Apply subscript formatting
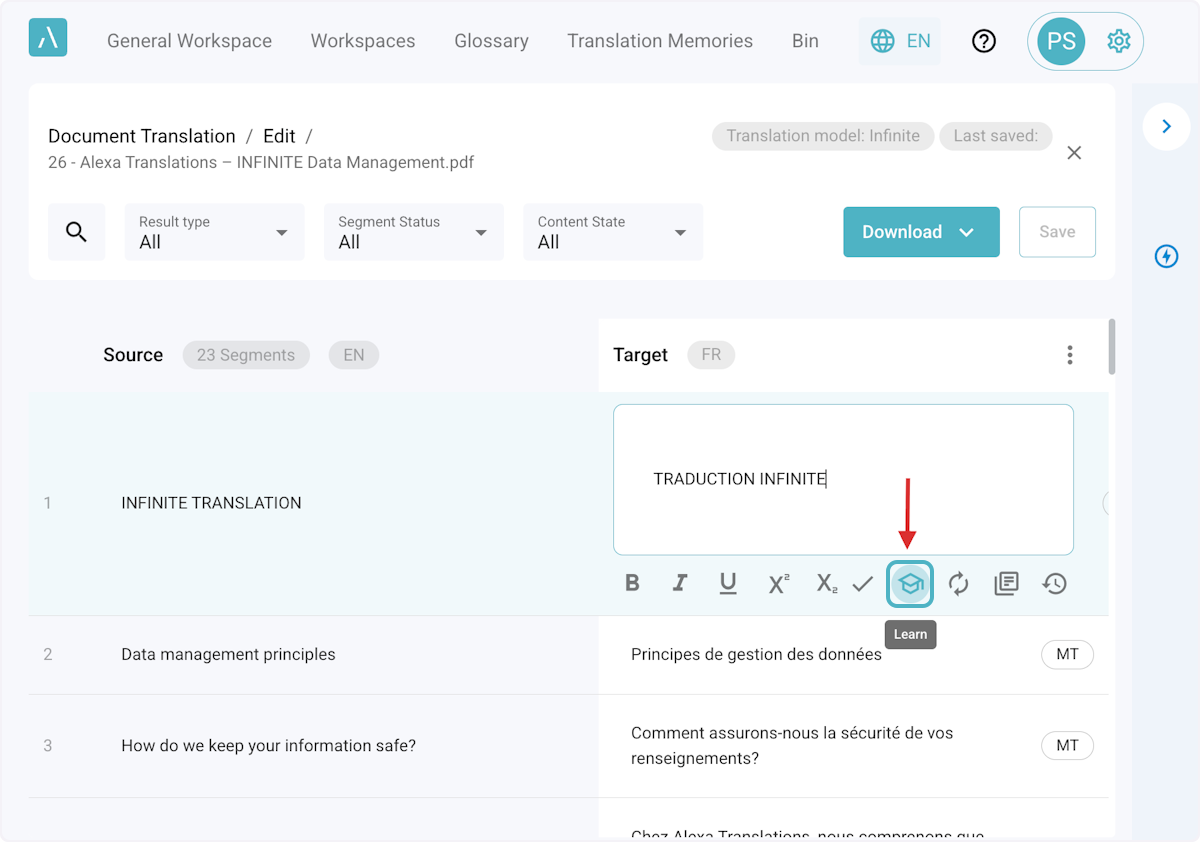The image size is (1200, 842). pyautogui.click(x=826, y=583)
